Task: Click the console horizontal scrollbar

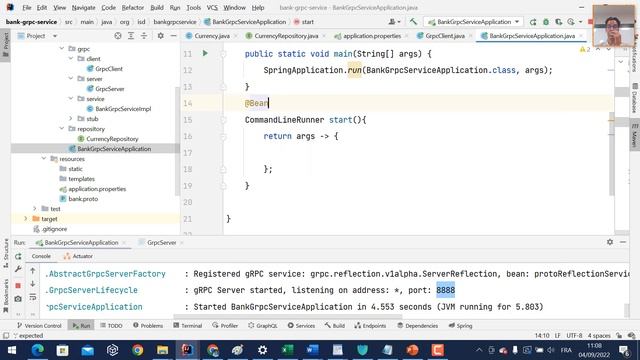Action: [288, 316]
